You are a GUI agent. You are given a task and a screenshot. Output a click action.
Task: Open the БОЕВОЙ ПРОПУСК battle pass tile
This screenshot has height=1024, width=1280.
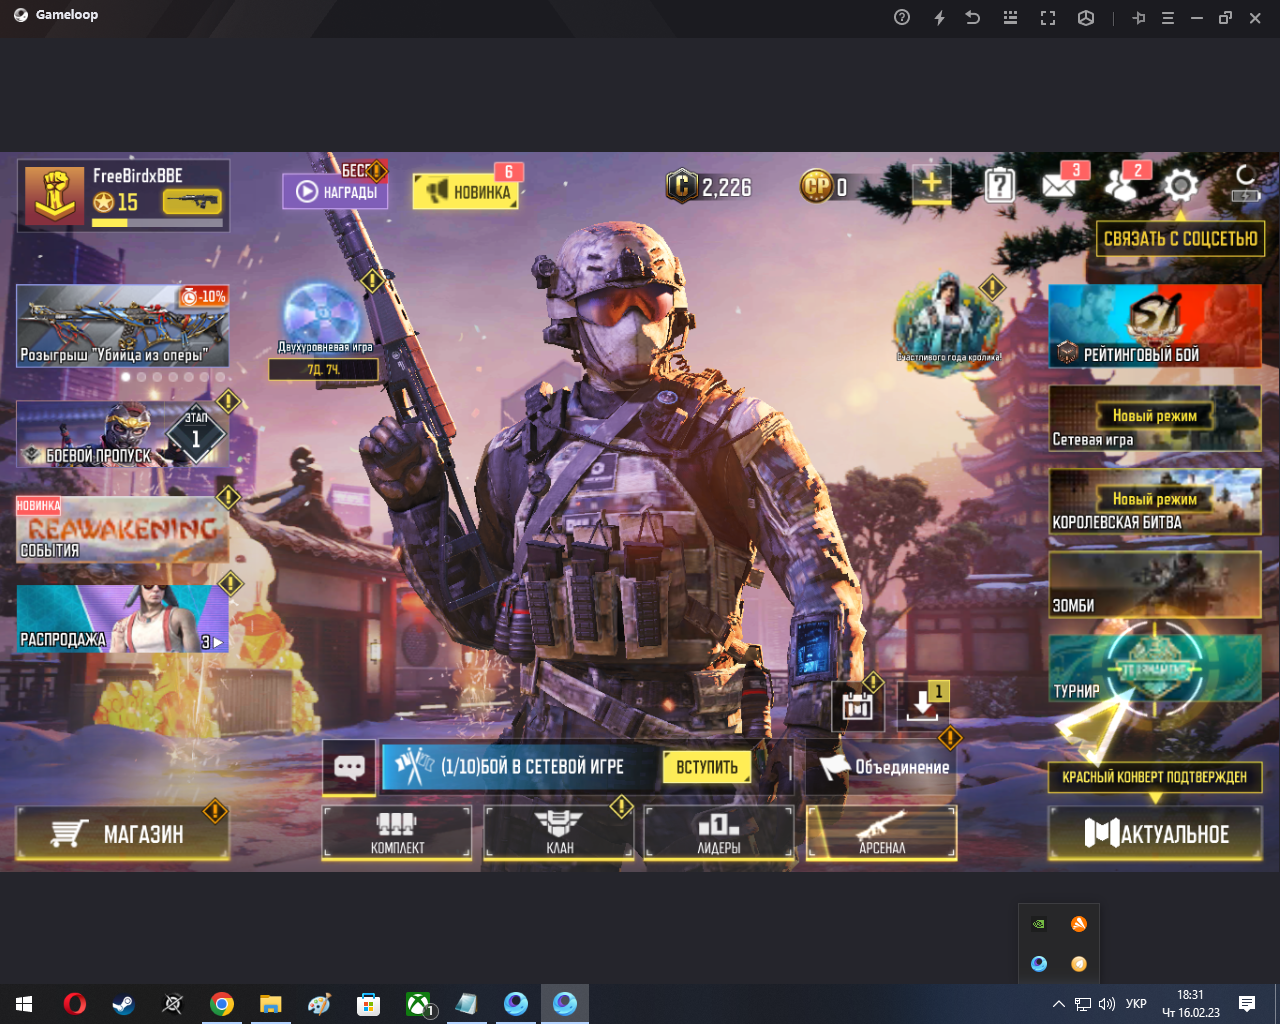pos(122,434)
